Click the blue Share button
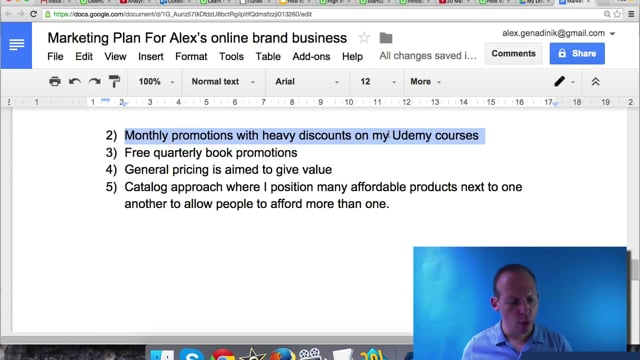 [577, 53]
